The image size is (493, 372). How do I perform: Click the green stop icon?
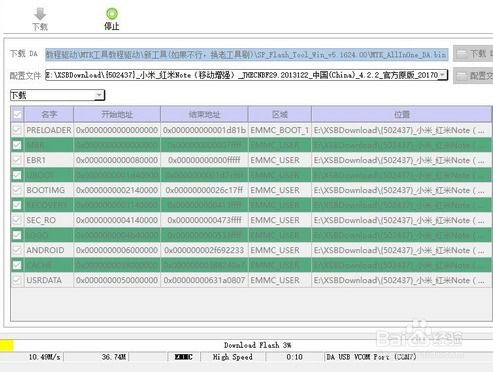click(112, 14)
